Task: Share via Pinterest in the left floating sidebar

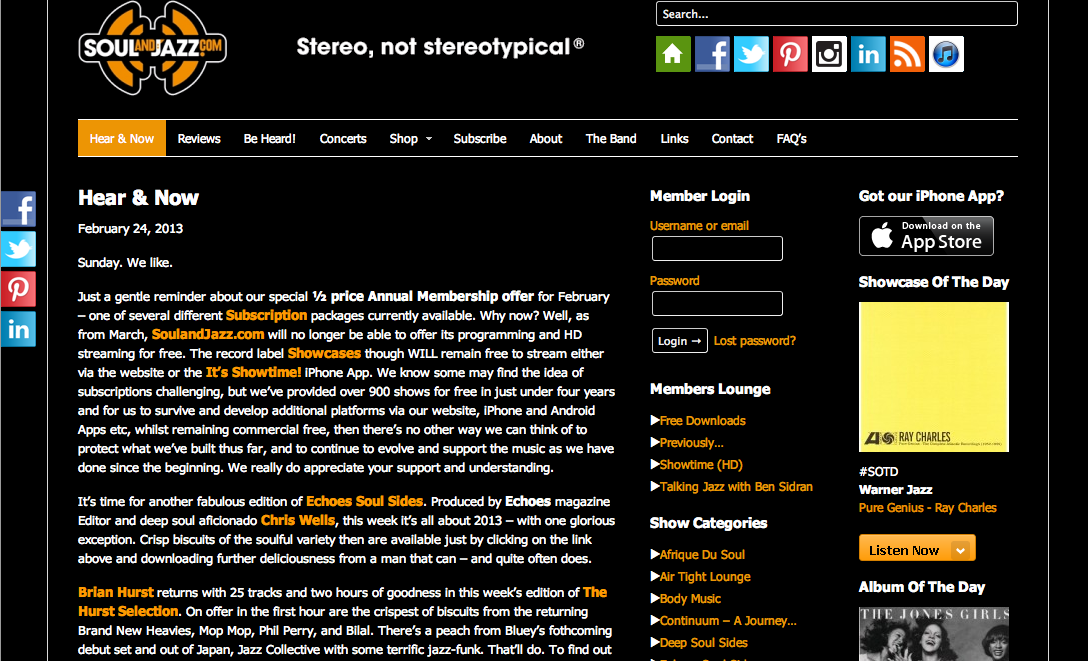Action: coord(18,289)
